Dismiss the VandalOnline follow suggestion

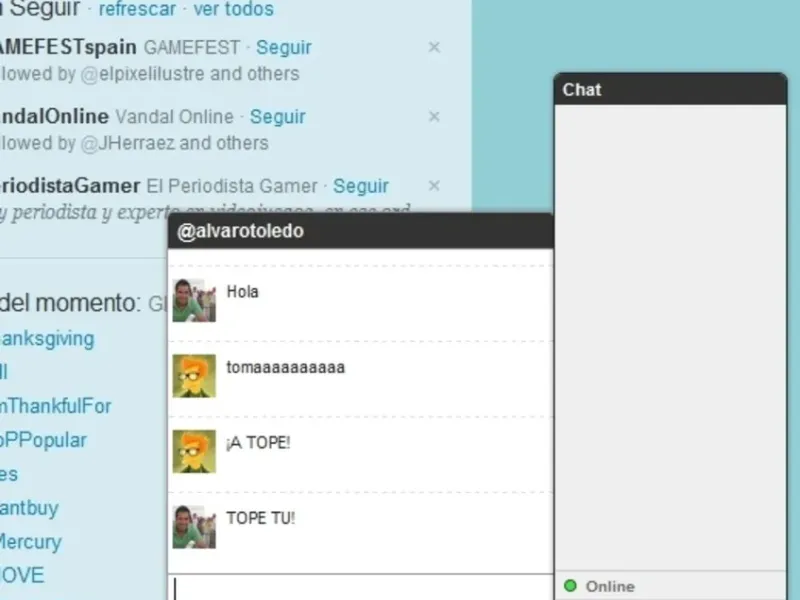pyautogui.click(x=434, y=116)
